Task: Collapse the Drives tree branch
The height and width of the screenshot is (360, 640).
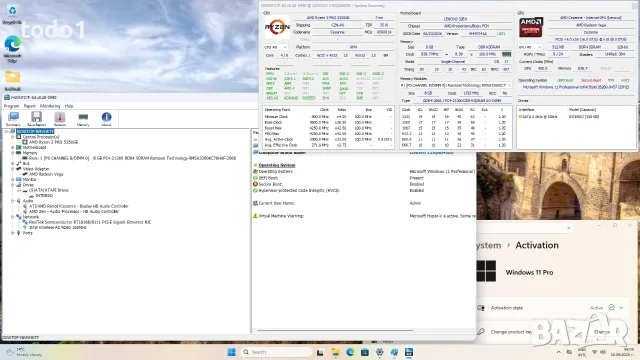Action: pyautogui.click(x=13, y=185)
